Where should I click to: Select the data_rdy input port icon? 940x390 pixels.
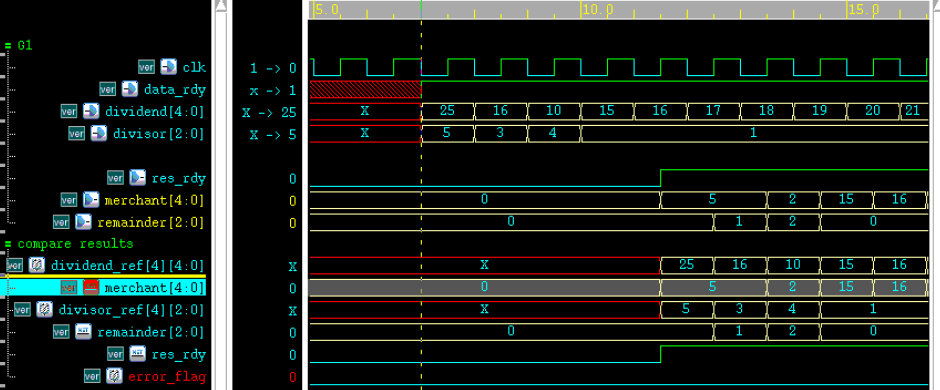129,89
